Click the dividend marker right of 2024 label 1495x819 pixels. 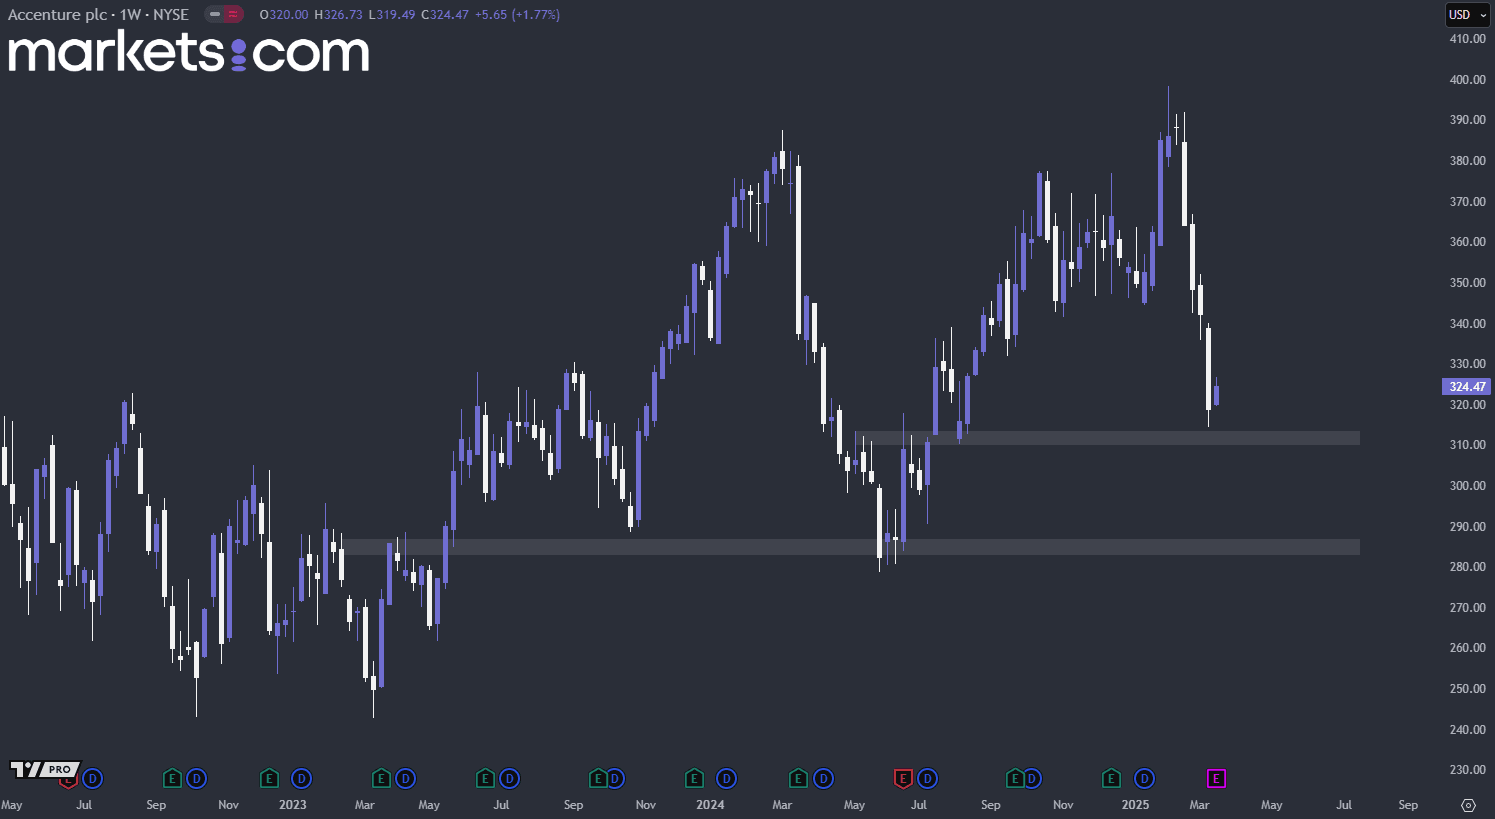(726, 778)
